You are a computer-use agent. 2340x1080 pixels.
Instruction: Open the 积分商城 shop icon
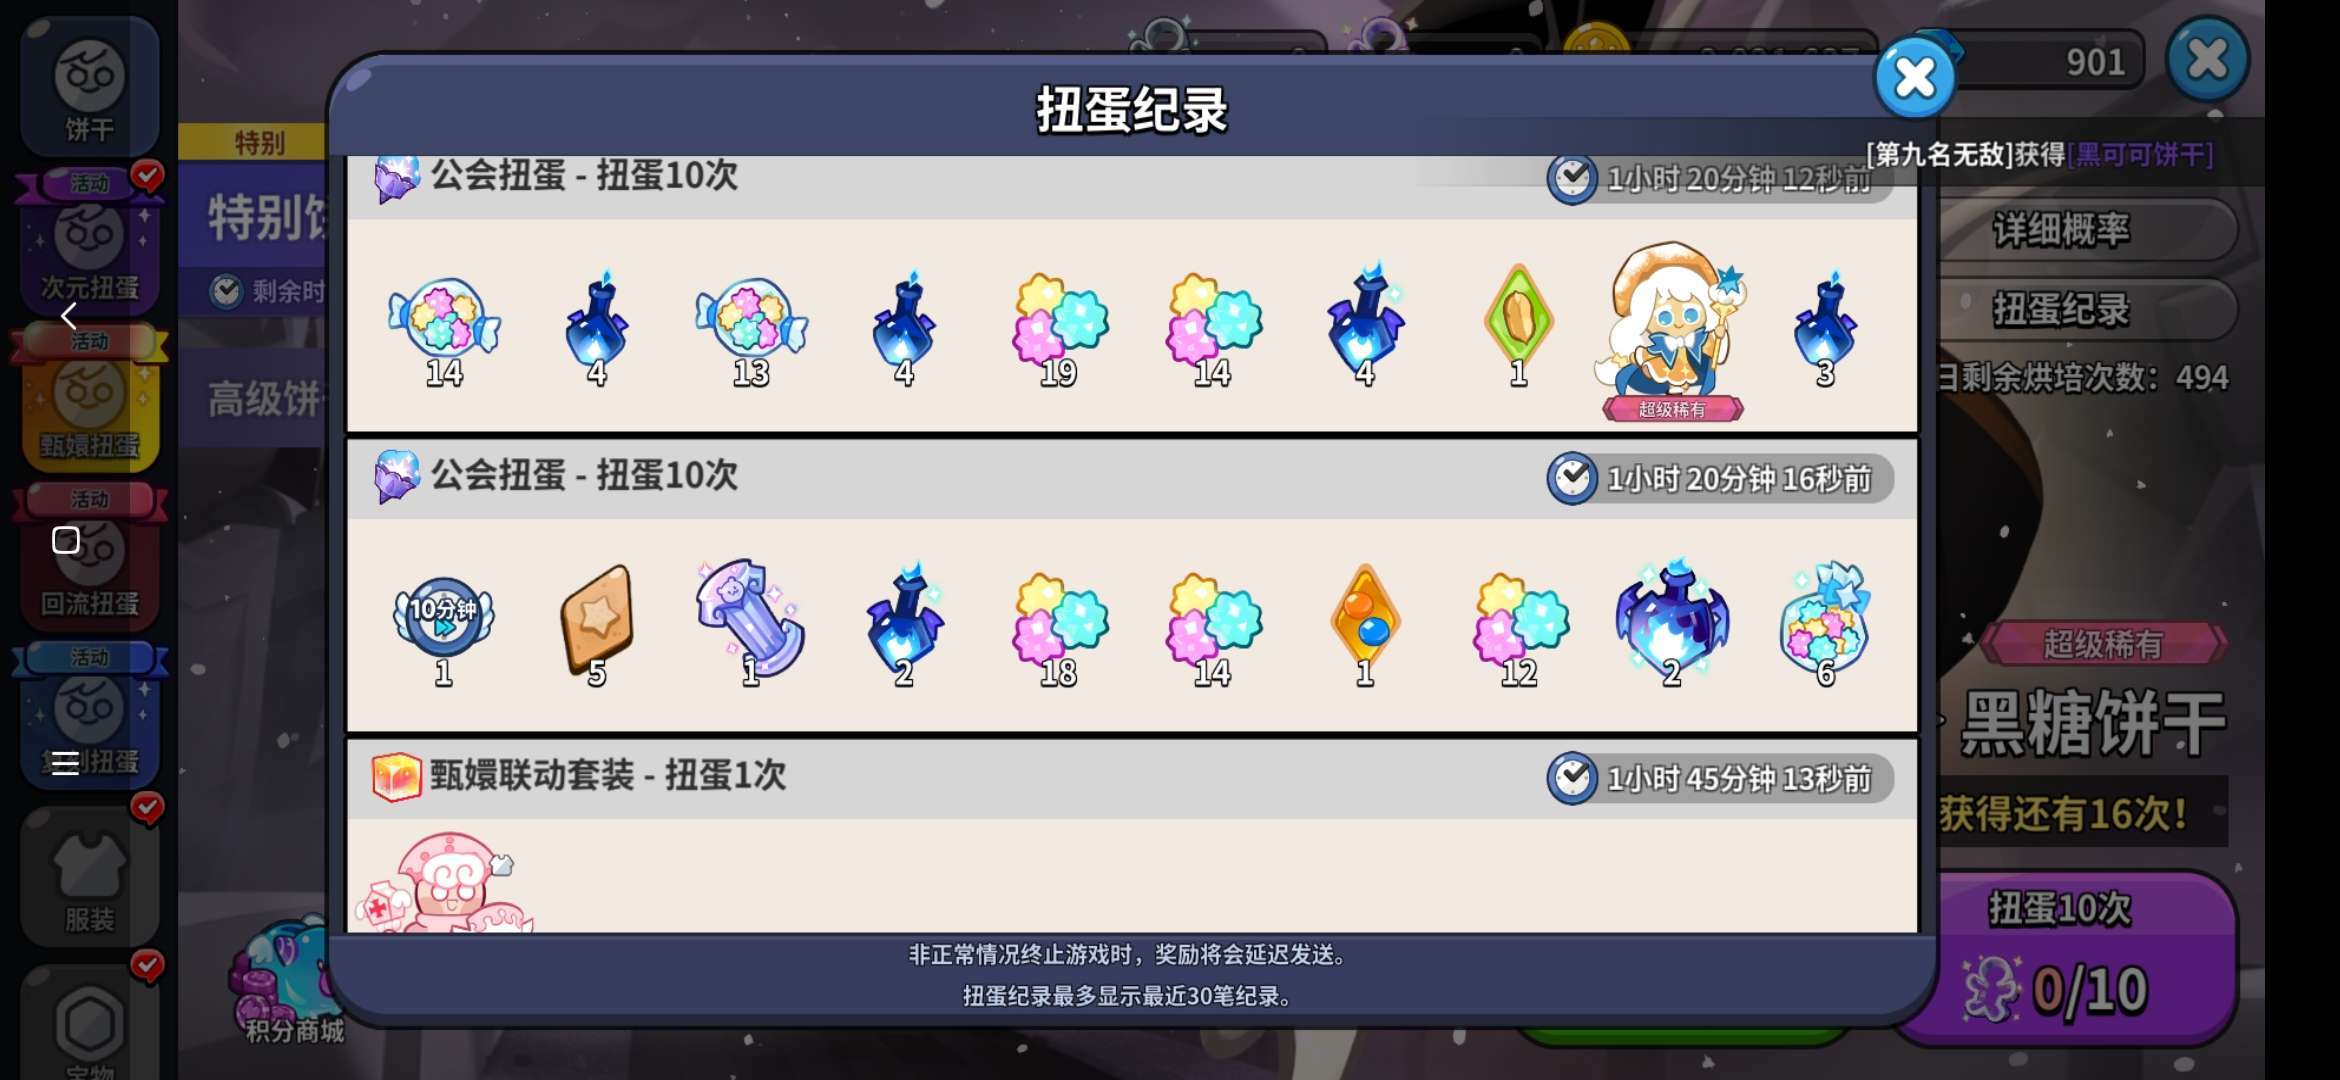(x=290, y=982)
